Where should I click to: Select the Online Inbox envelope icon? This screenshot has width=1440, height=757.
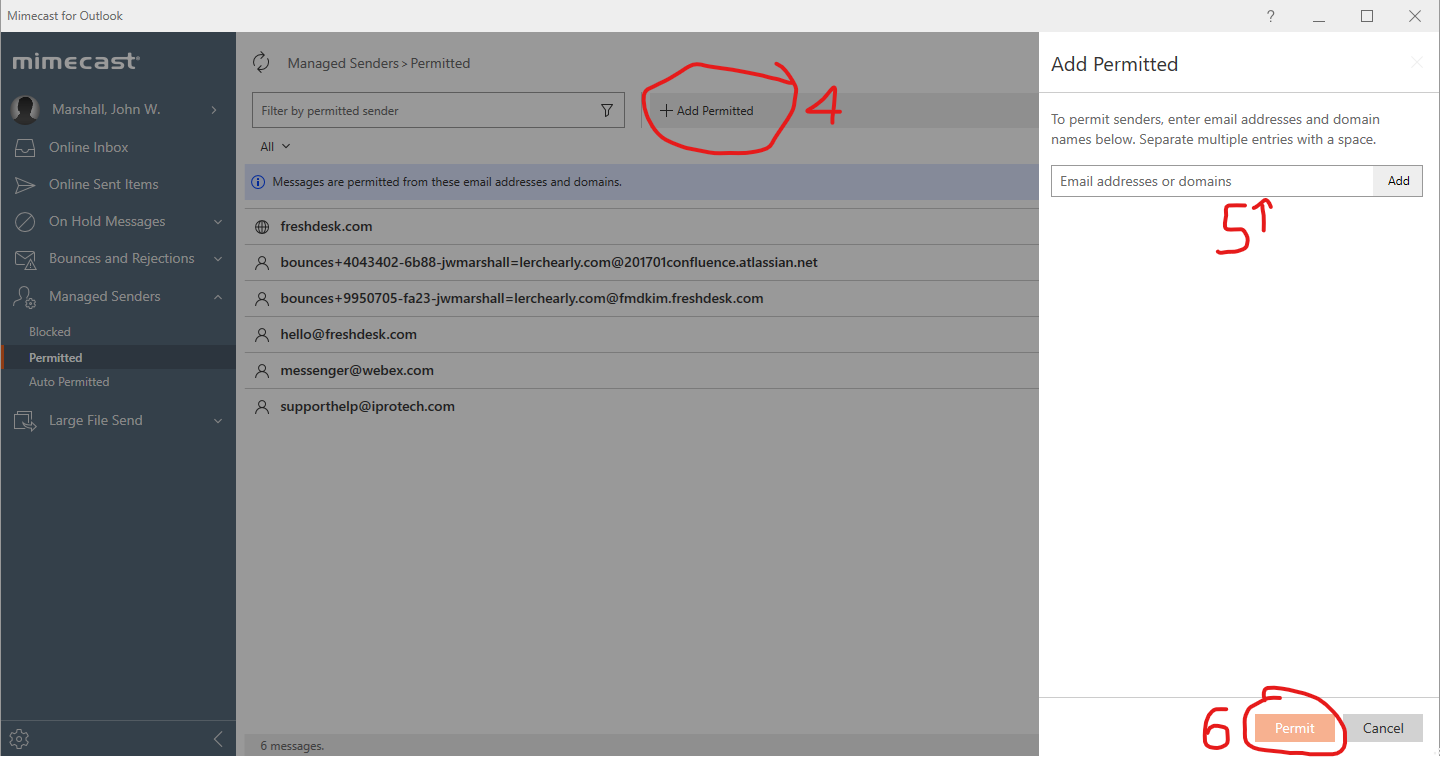click(x=24, y=147)
